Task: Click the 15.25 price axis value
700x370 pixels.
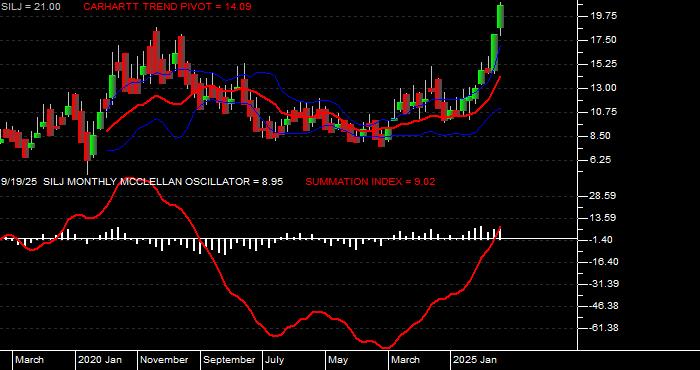Action: click(x=603, y=64)
